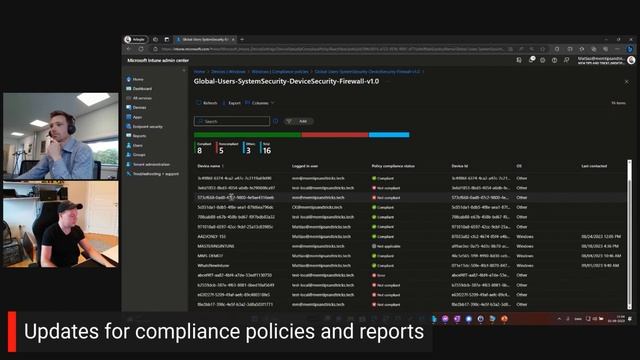This screenshot has height=360, width=640.
Task: Open the Intune notifications bell icon
Action: (x=531, y=60)
